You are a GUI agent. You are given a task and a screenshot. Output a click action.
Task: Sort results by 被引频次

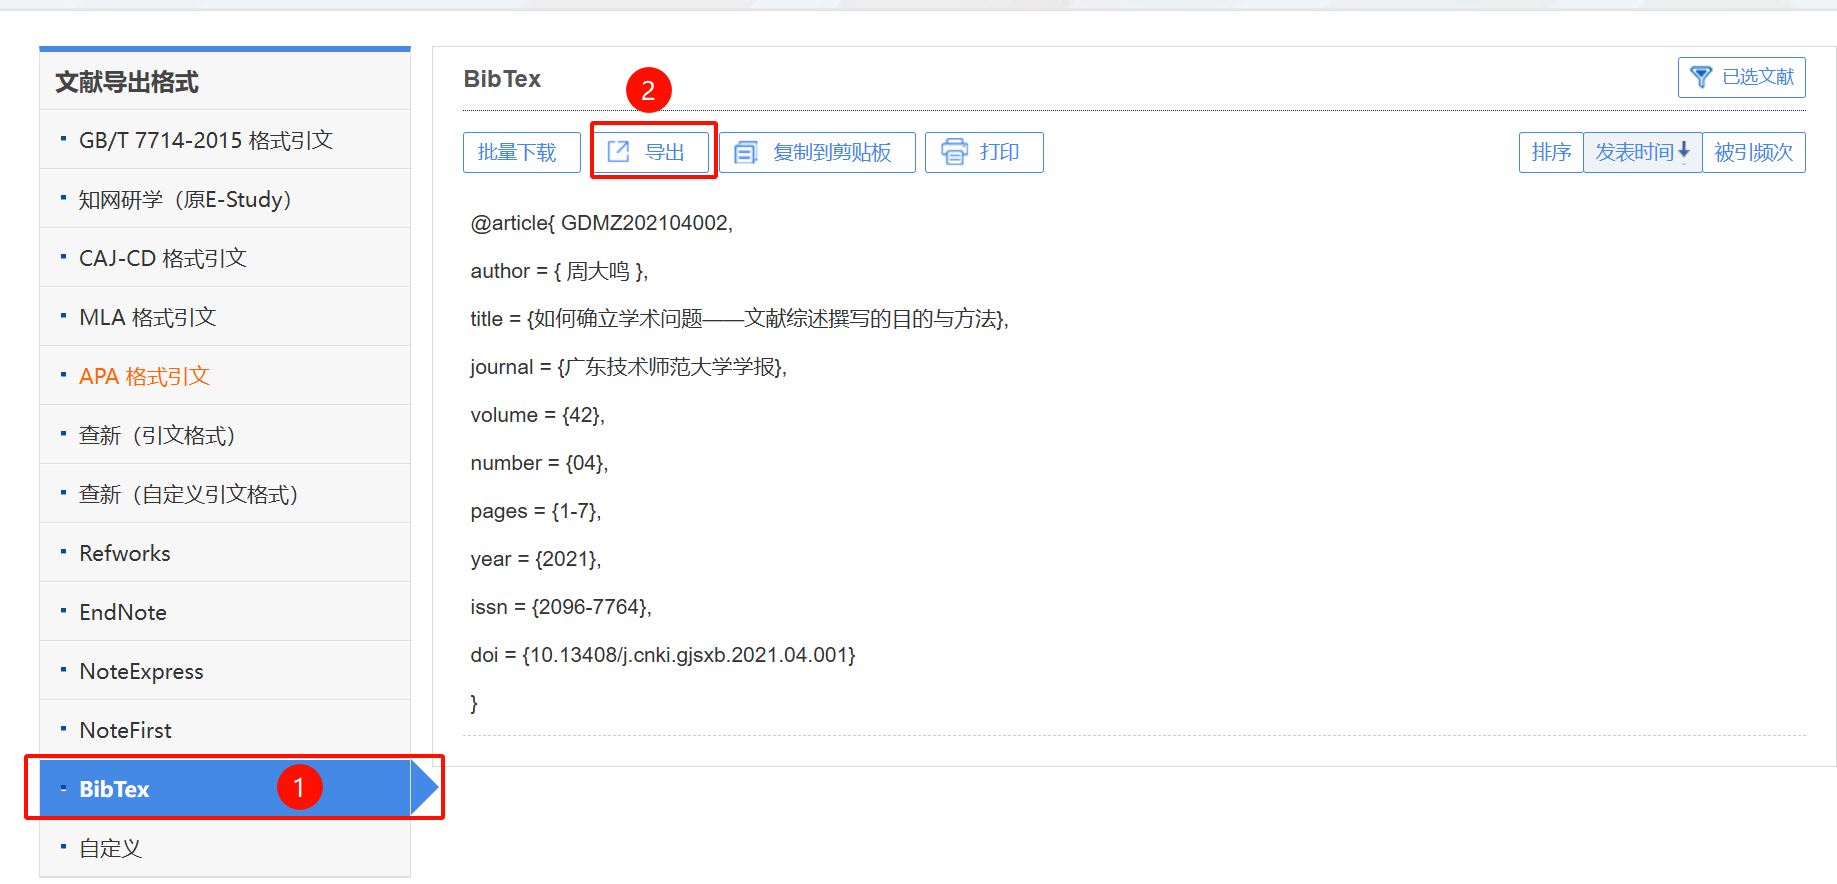(1753, 152)
